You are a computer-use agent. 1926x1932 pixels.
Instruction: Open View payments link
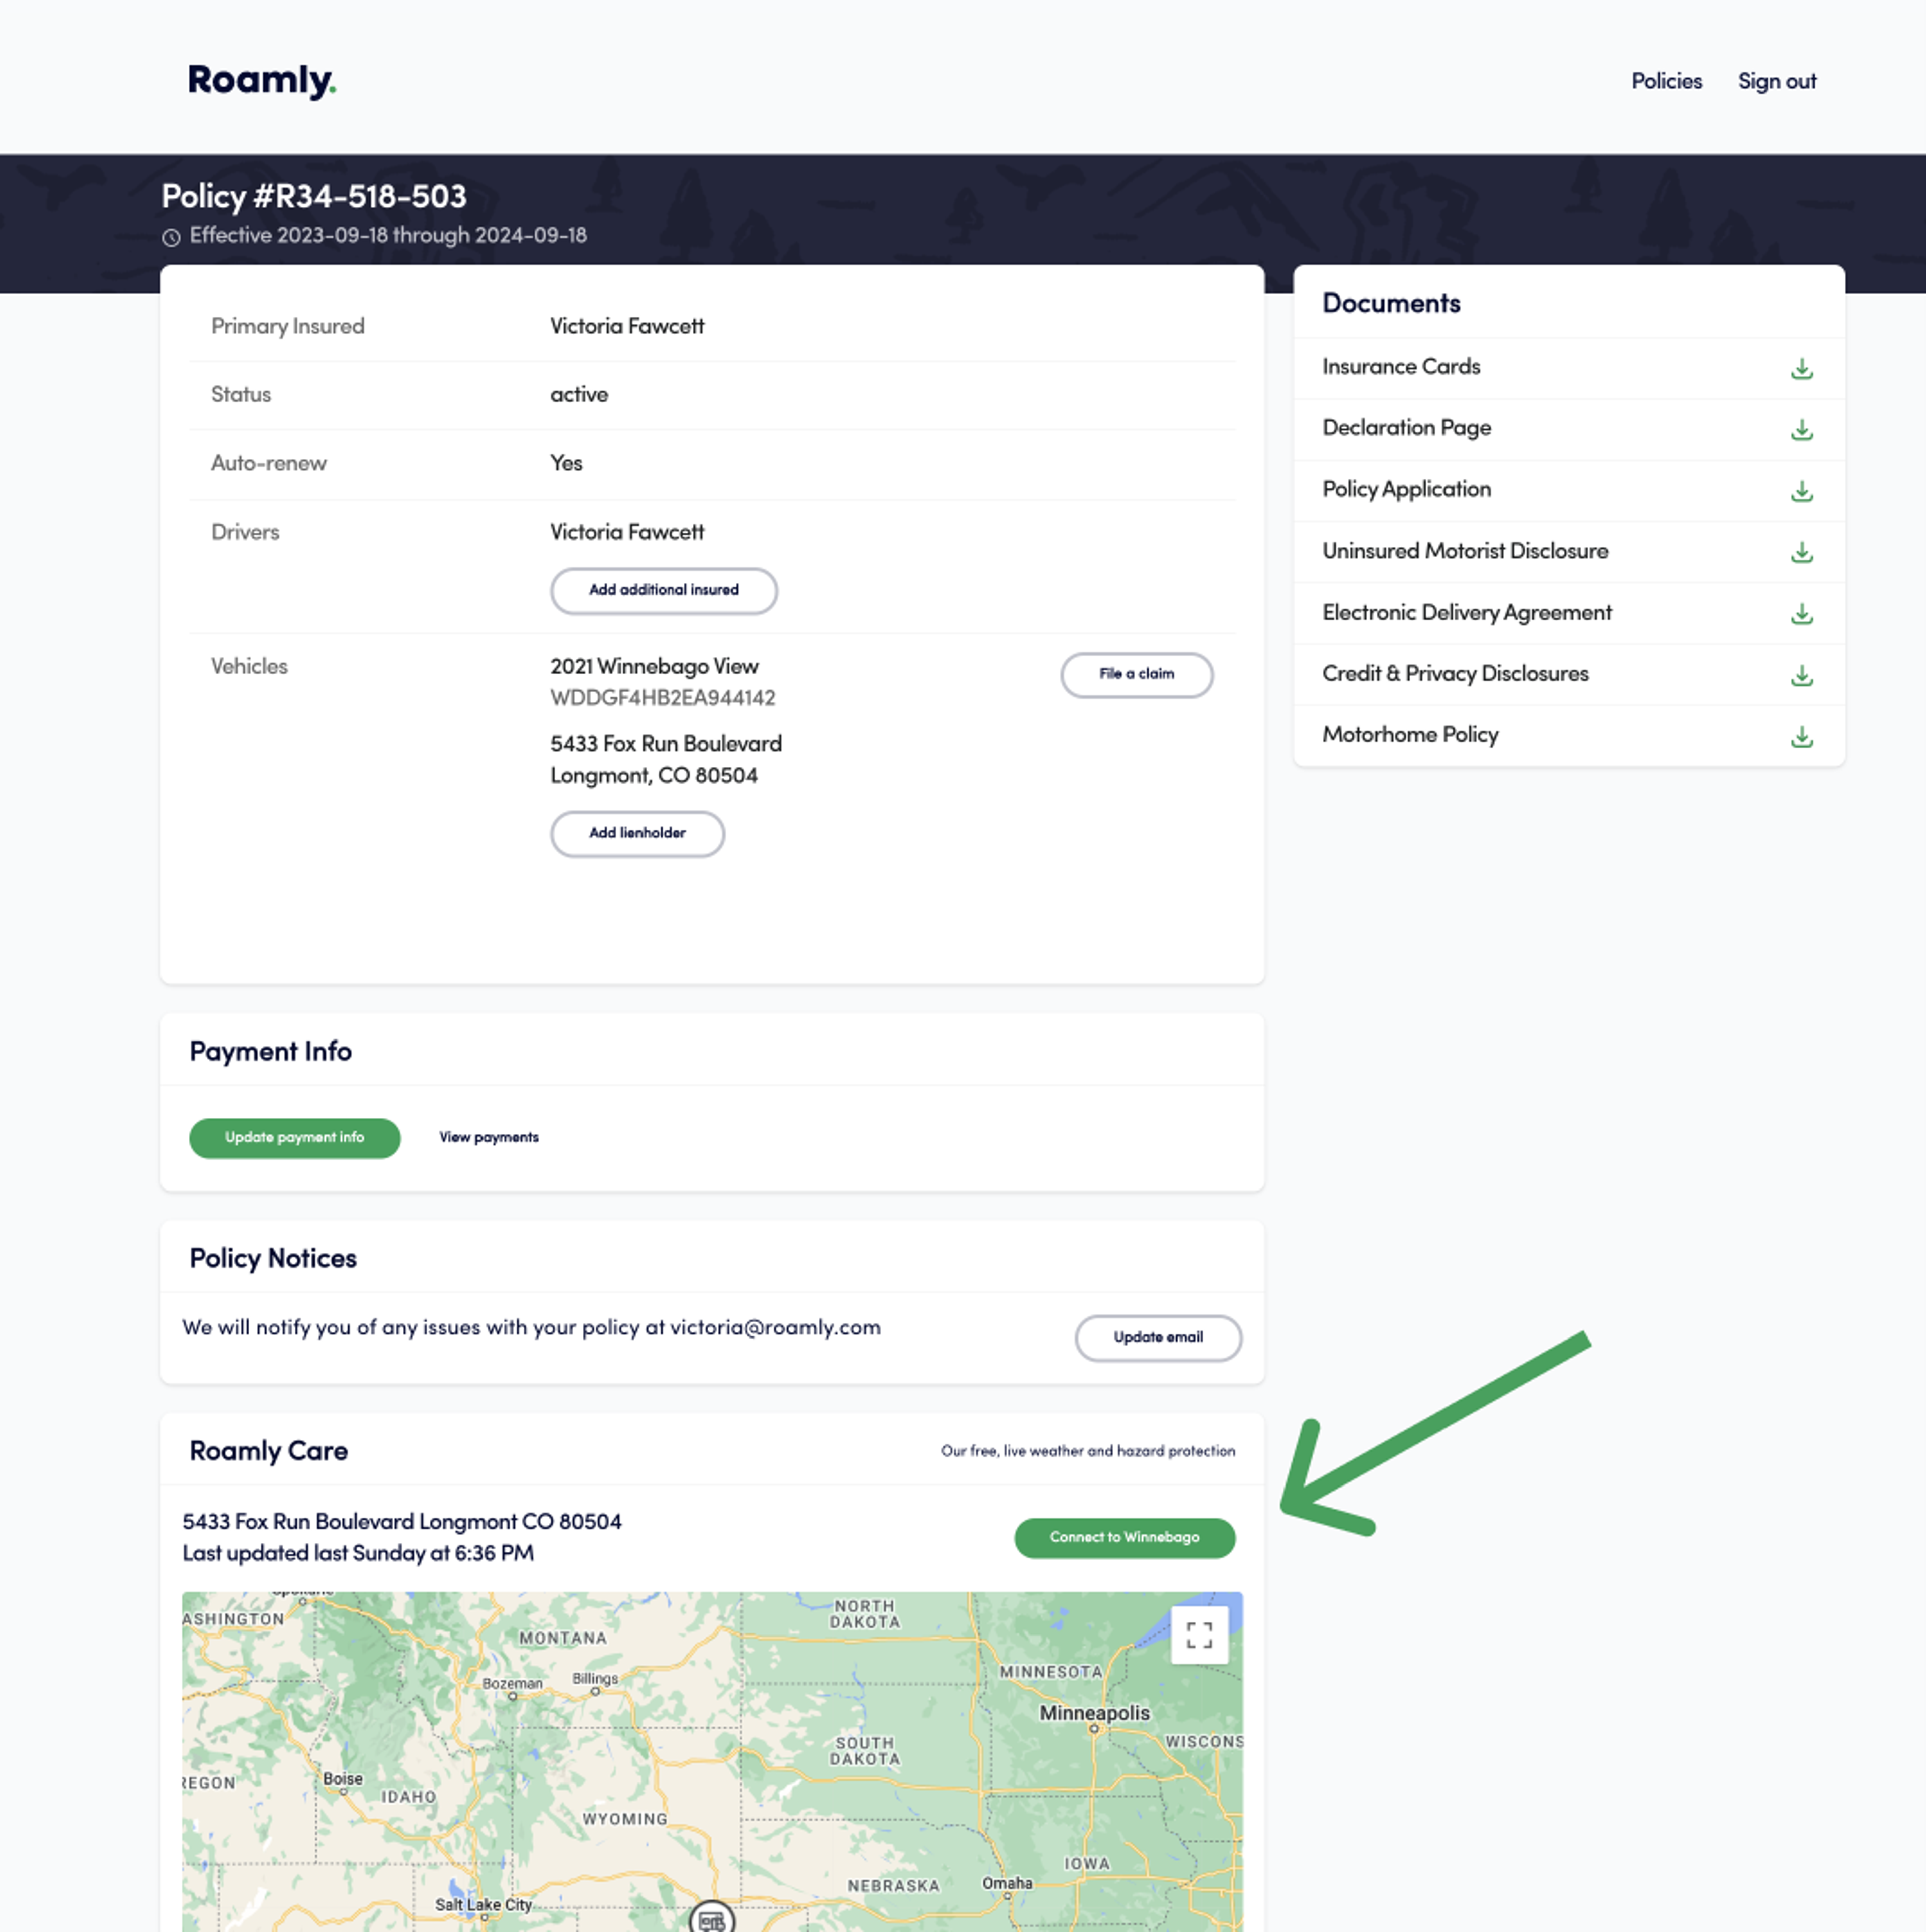click(x=488, y=1137)
